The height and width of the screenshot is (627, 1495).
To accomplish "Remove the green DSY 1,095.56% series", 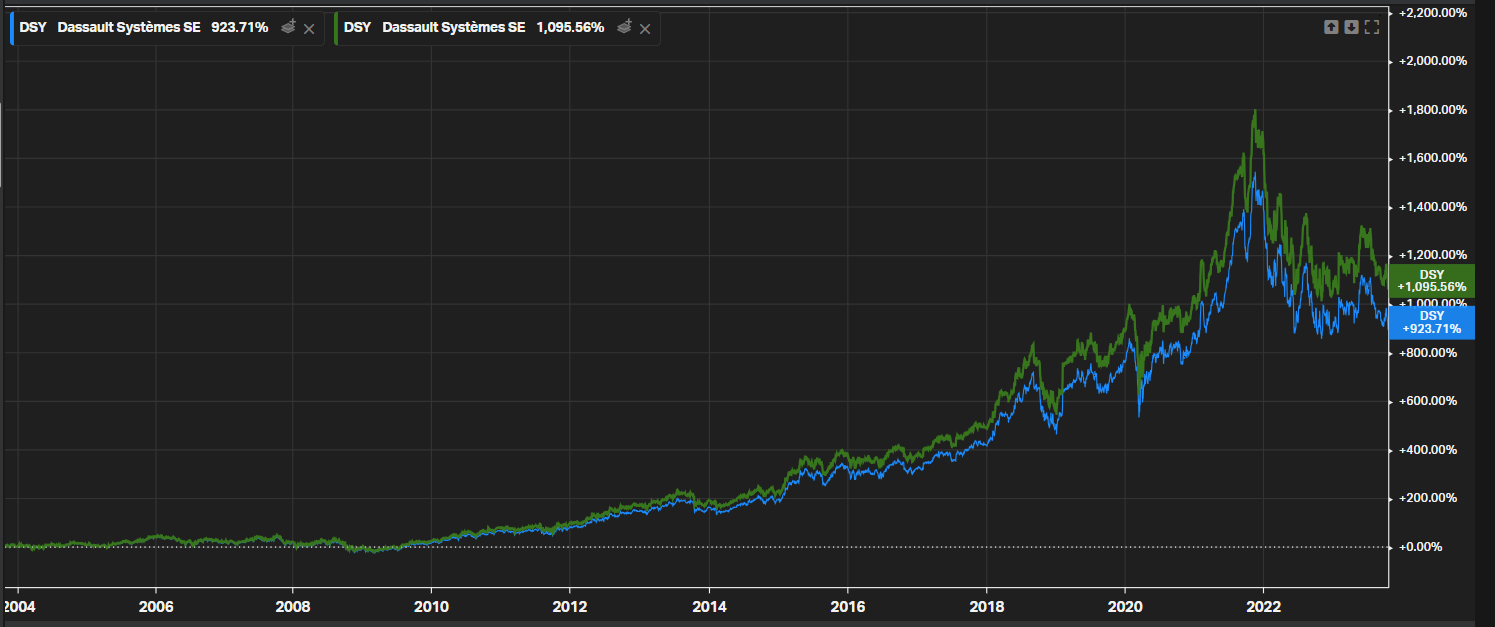I will click(645, 29).
